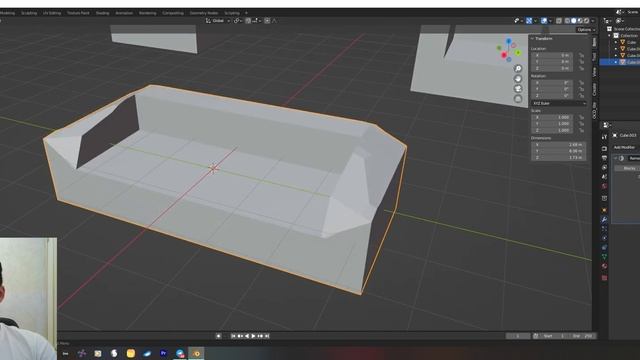Switch to material preview shading

point(580,20)
